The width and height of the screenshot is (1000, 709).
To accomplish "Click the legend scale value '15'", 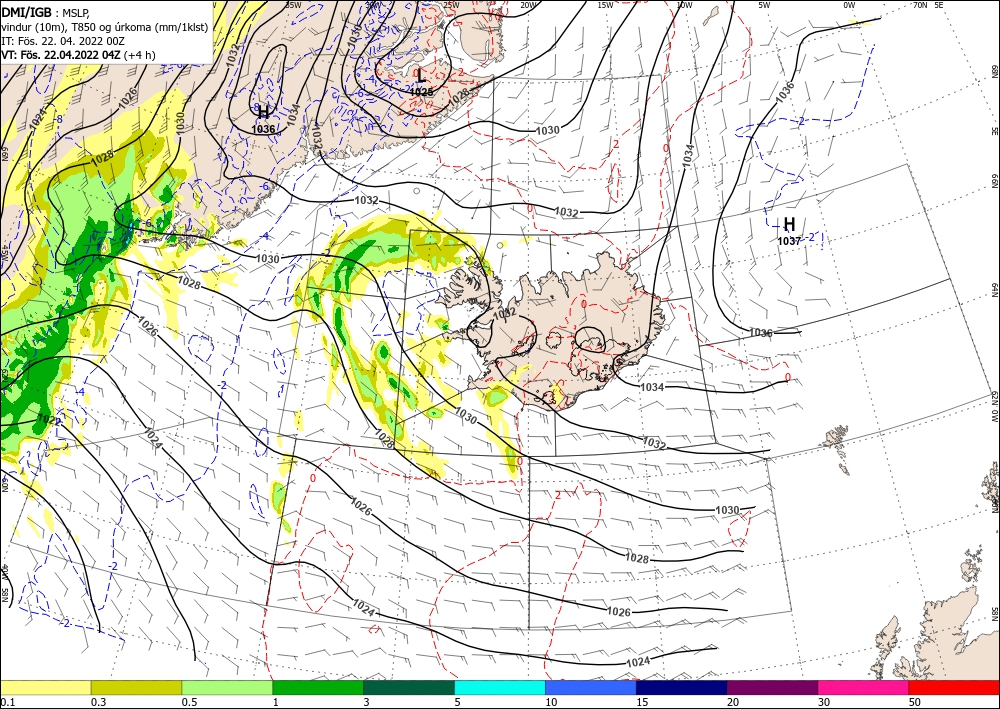I will 642,702.
